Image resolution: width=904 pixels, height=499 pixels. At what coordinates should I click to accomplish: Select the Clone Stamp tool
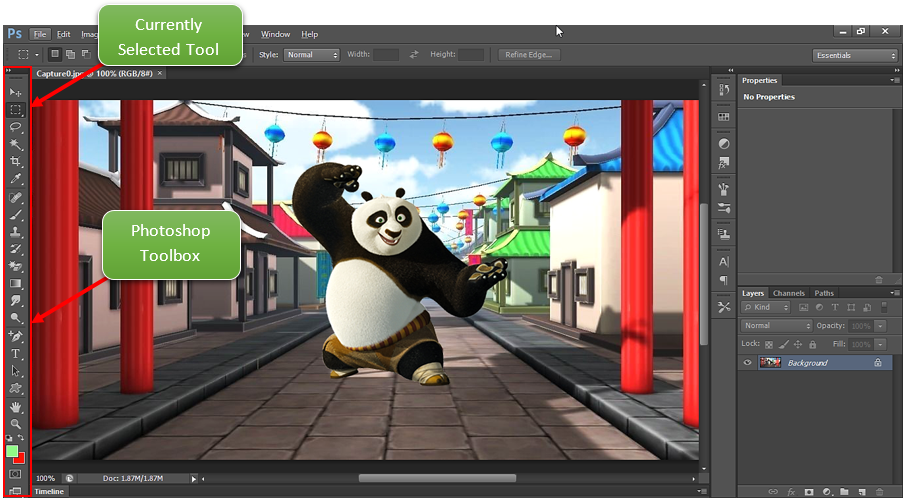(x=16, y=232)
